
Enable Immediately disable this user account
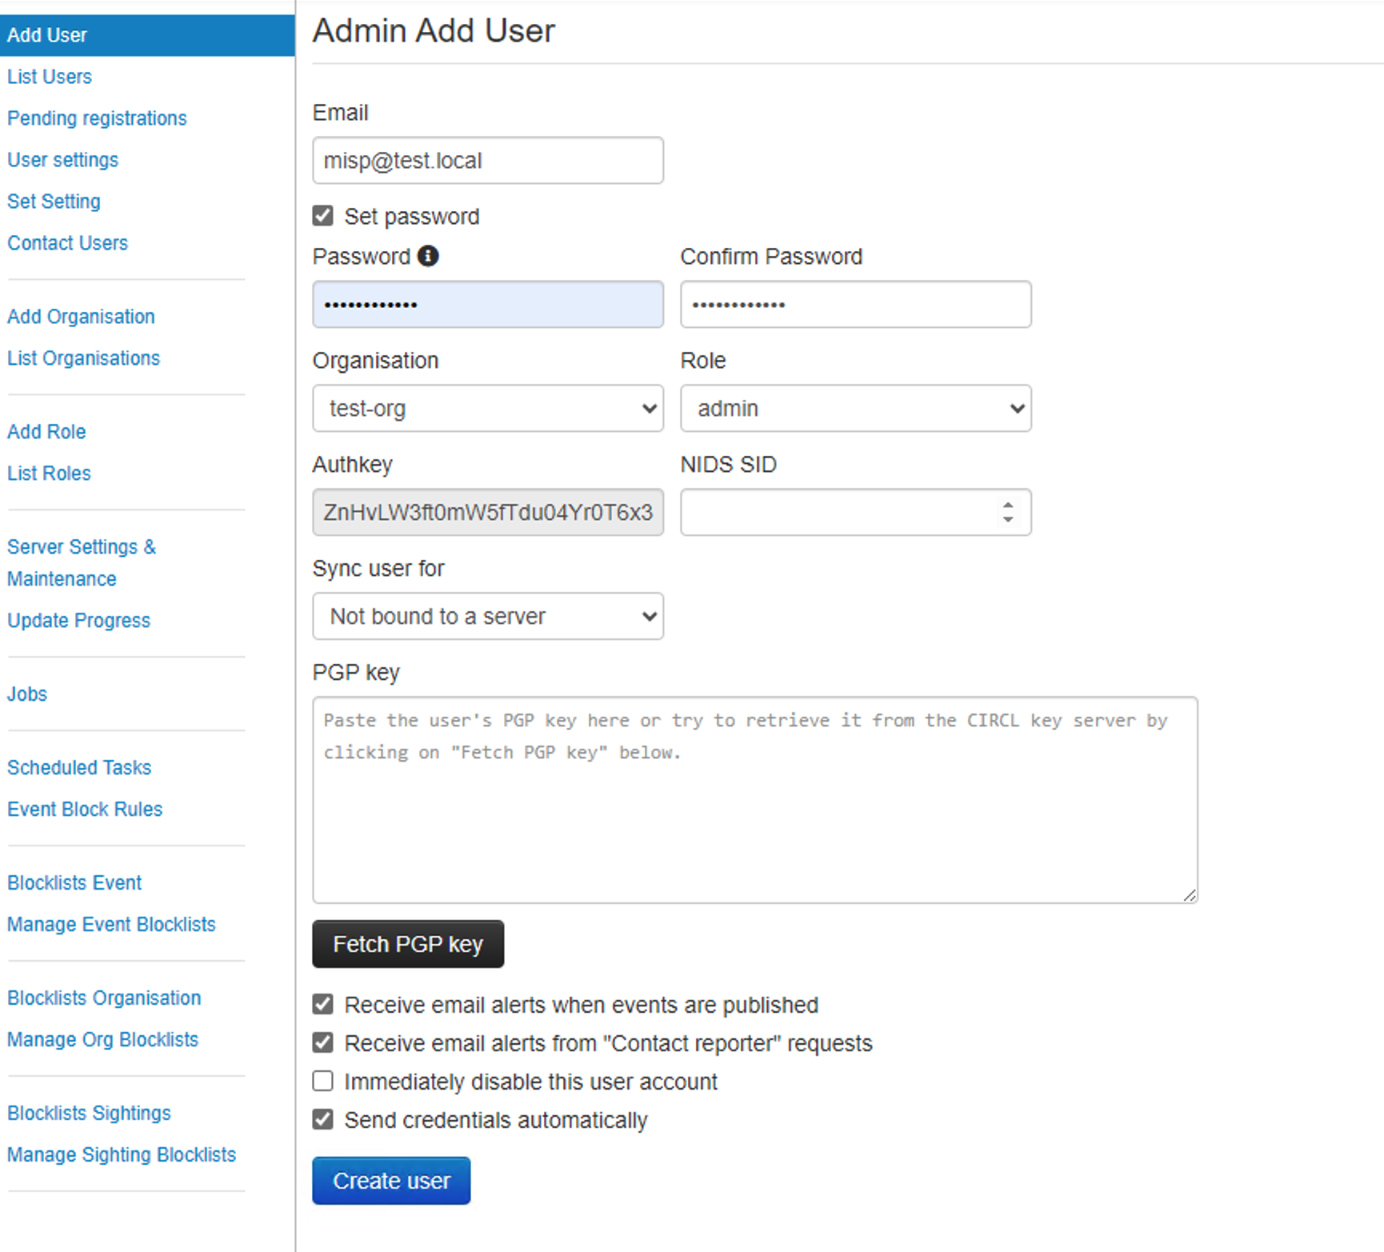323,1081
